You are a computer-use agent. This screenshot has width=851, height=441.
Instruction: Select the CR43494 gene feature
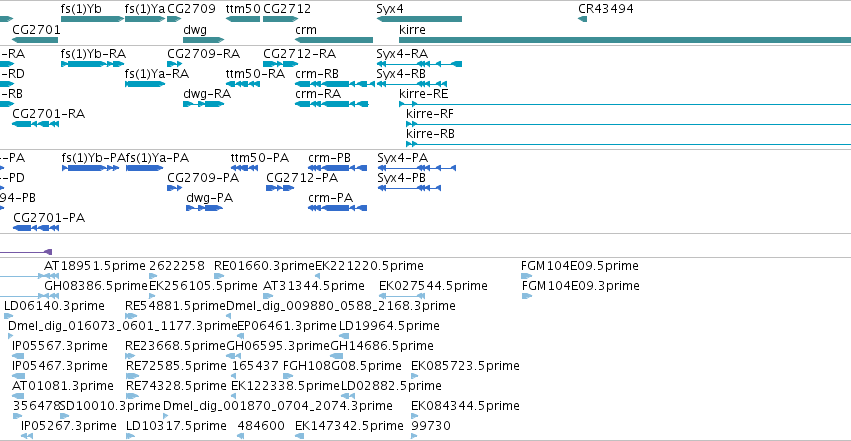tap(582, 20)
